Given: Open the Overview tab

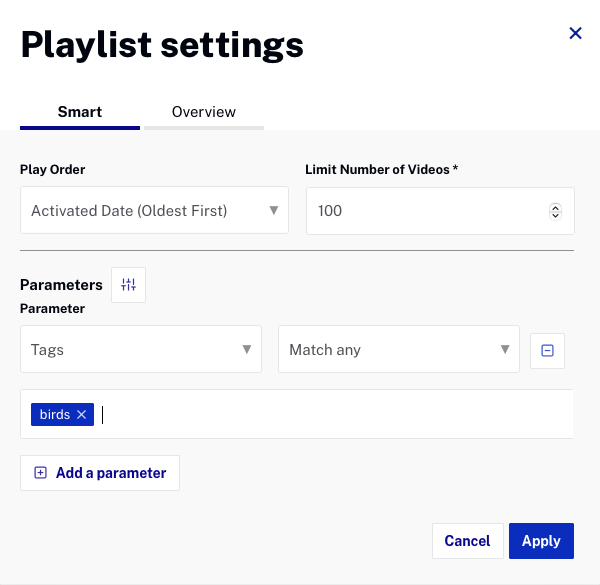Looking at the screenshot, I should coord(204,112).
